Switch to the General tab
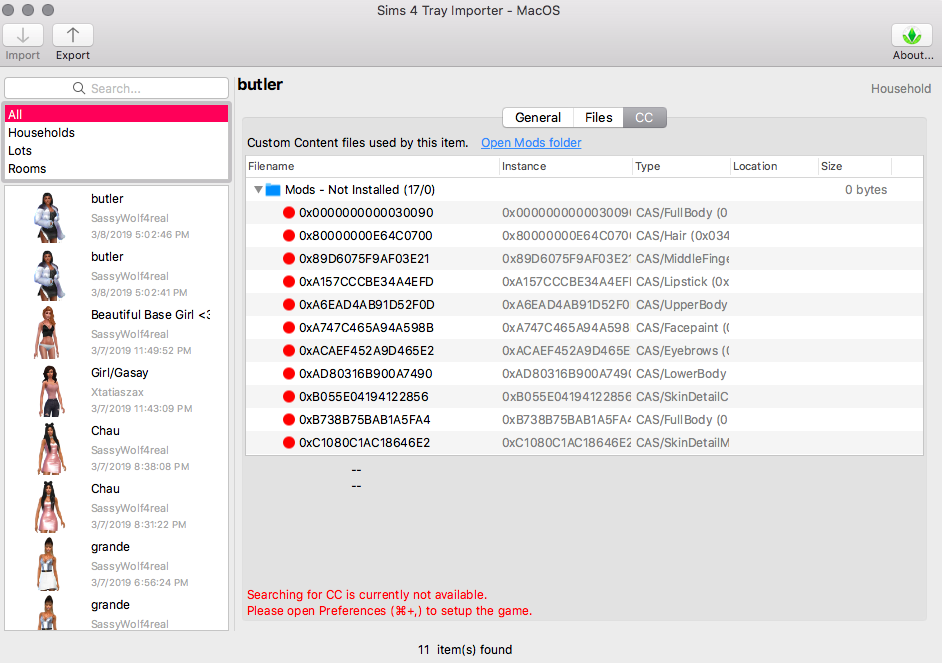Image resolution: width=942 pixels, height=663 pixels. [538, 118]
